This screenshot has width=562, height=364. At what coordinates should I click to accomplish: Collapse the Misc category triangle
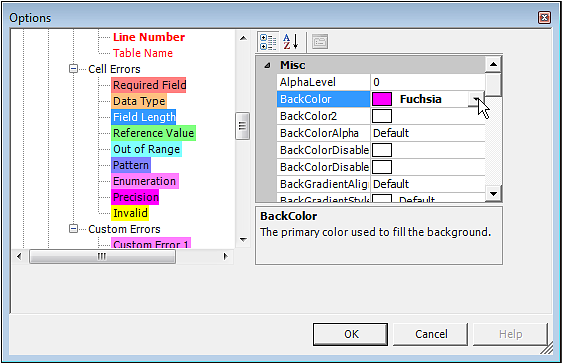click(x=267, y=65)
